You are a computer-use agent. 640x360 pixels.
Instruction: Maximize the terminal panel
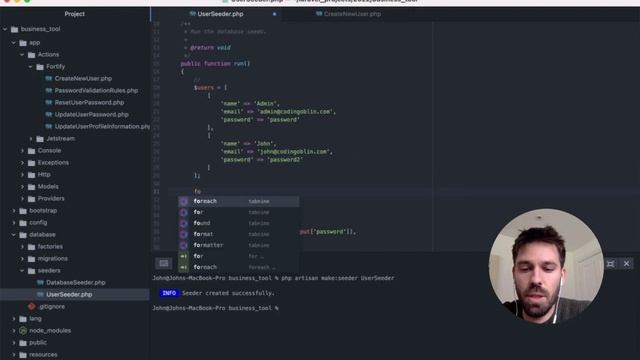(x=610, y=264)
